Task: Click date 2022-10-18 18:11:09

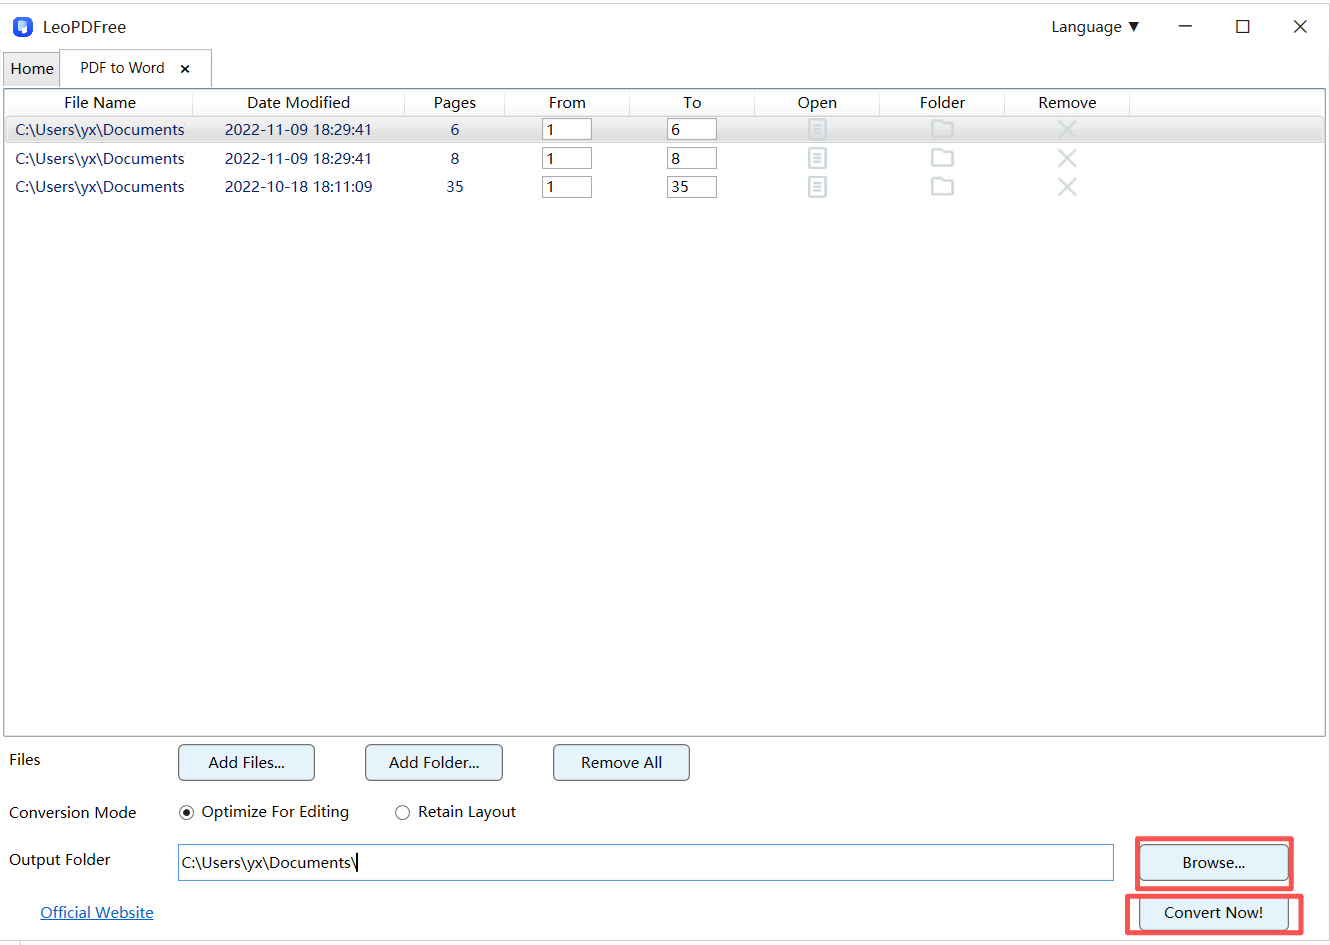Action: (298, 187)
